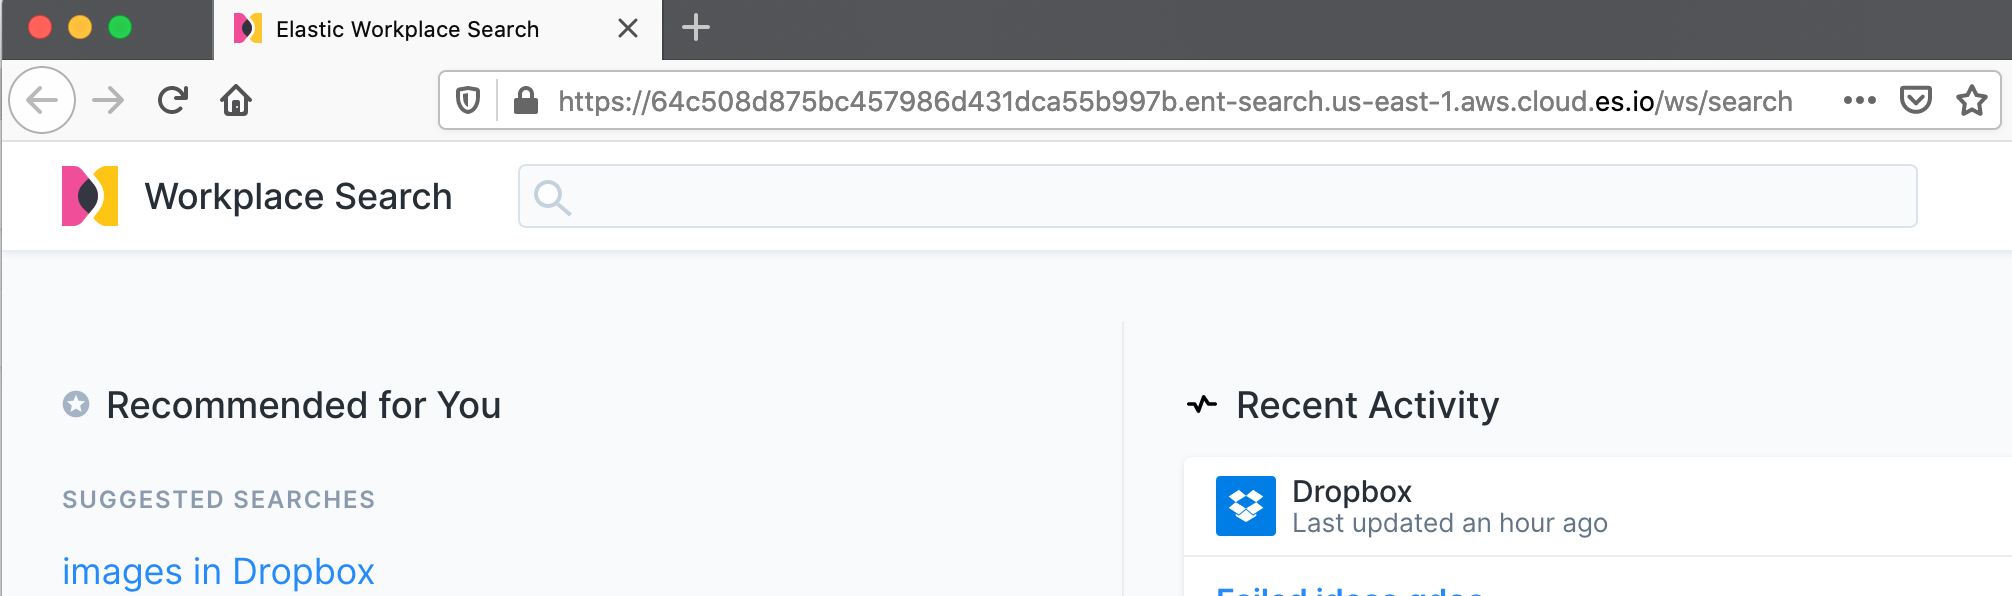
Task: Bookmark this page with the star icon
Action: pyautogui.click(x=1972, y=100)
